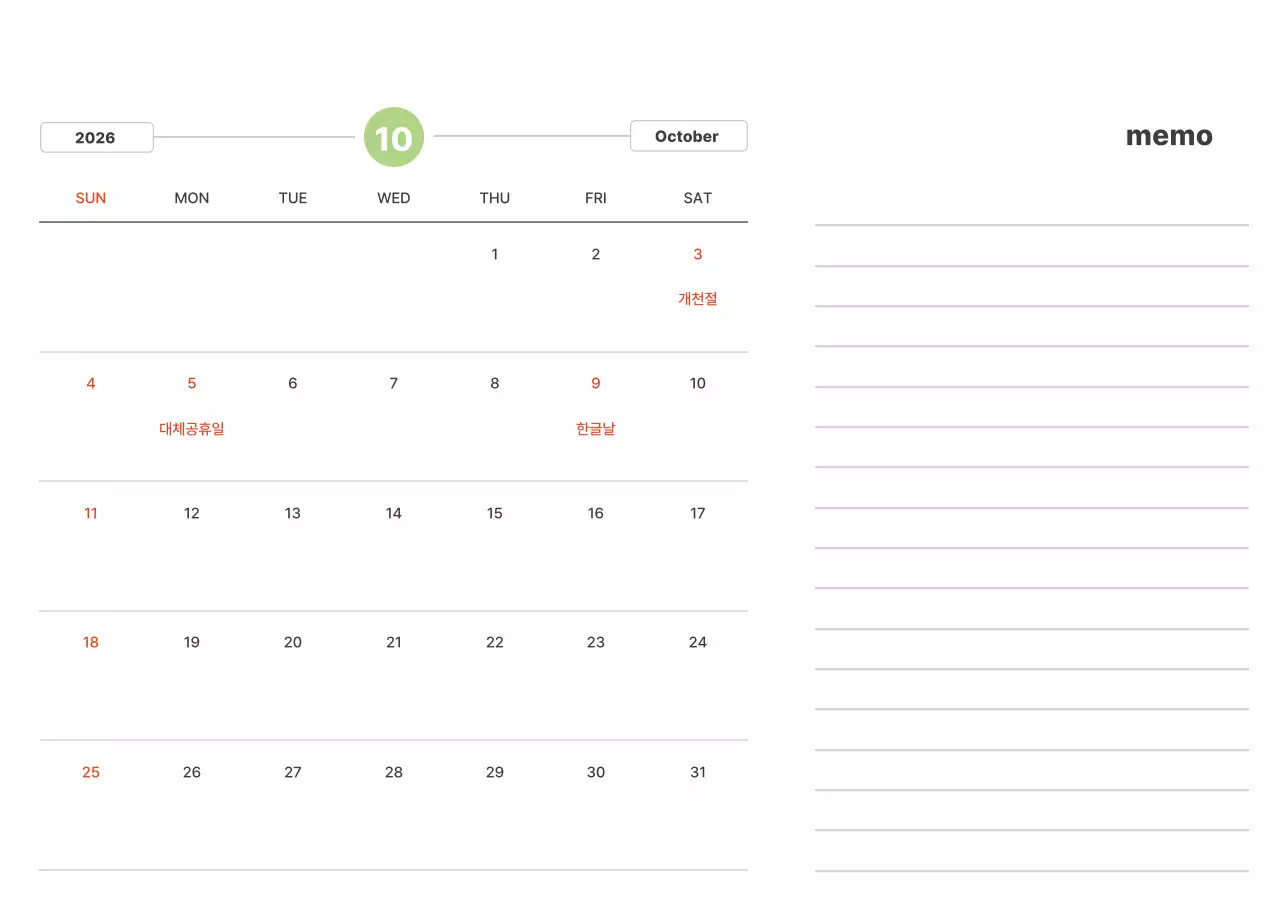
Task: Select date 27 on Tuesday
Action: tap(293, 772)
